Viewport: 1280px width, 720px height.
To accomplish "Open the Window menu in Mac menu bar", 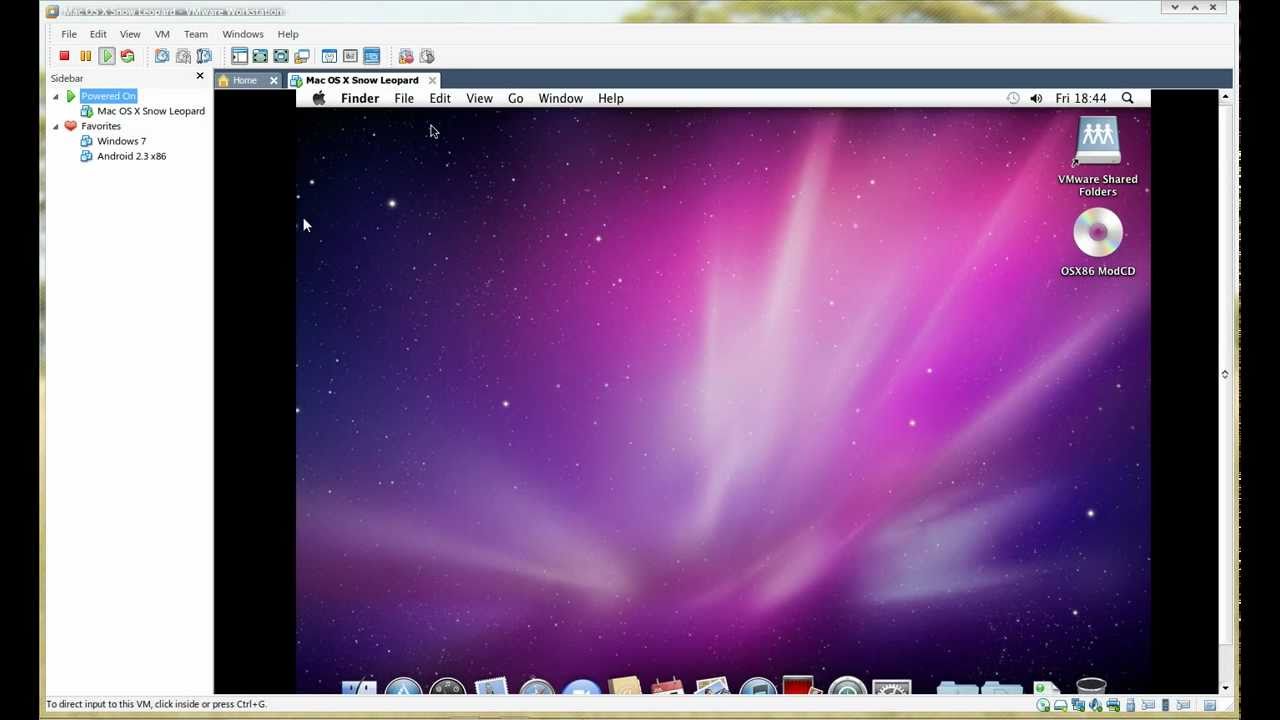I will [560, 98].
